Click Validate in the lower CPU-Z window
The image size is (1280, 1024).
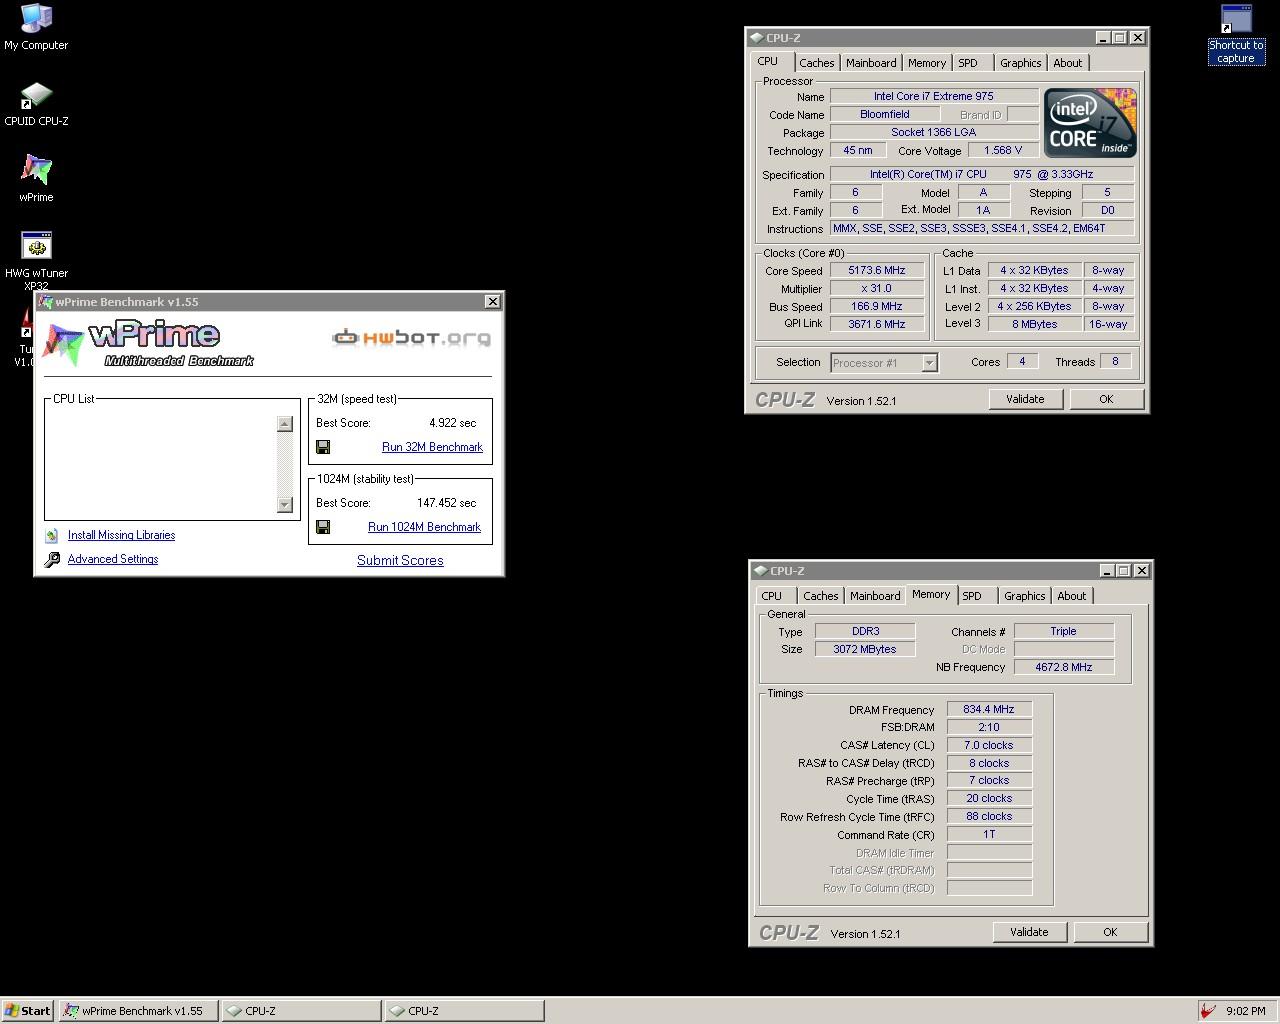1029,932
